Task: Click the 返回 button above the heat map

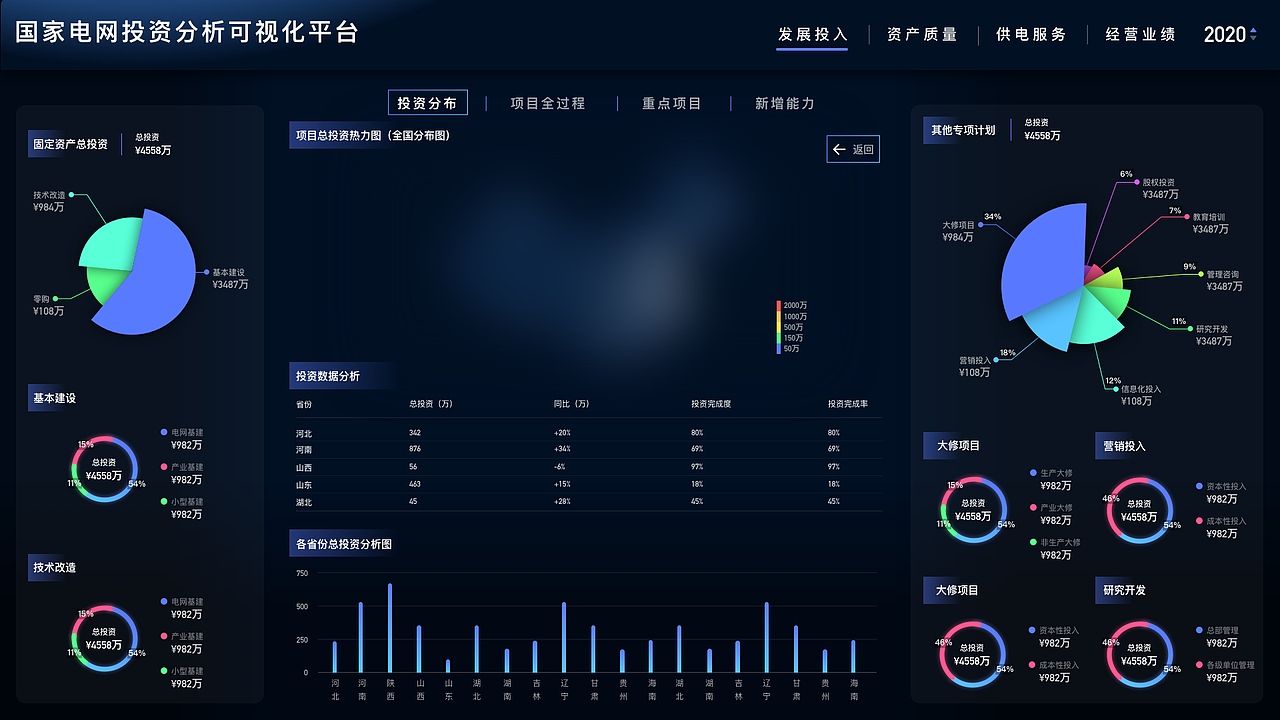Action: point(853,149)
